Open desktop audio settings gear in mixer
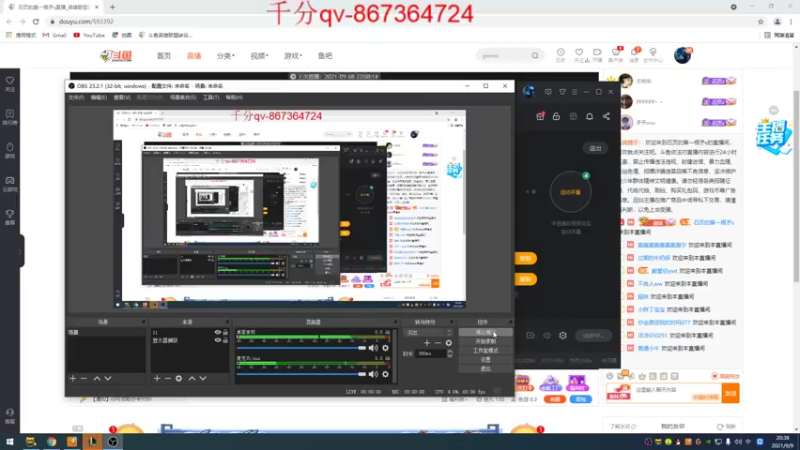The width and height of the screenshot is (800, 450). [385, 348]
